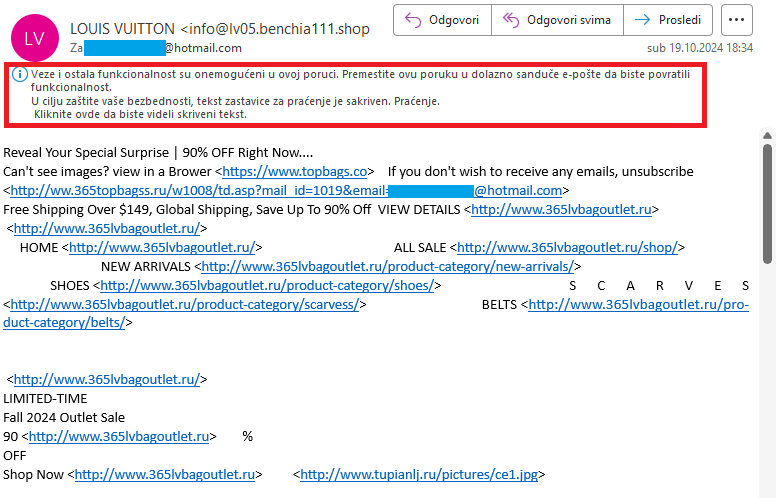Open the unsubscribe 365topbagss.ru td.asp link
The width and height of the screenshot is (776, 498).
[286, 191]
